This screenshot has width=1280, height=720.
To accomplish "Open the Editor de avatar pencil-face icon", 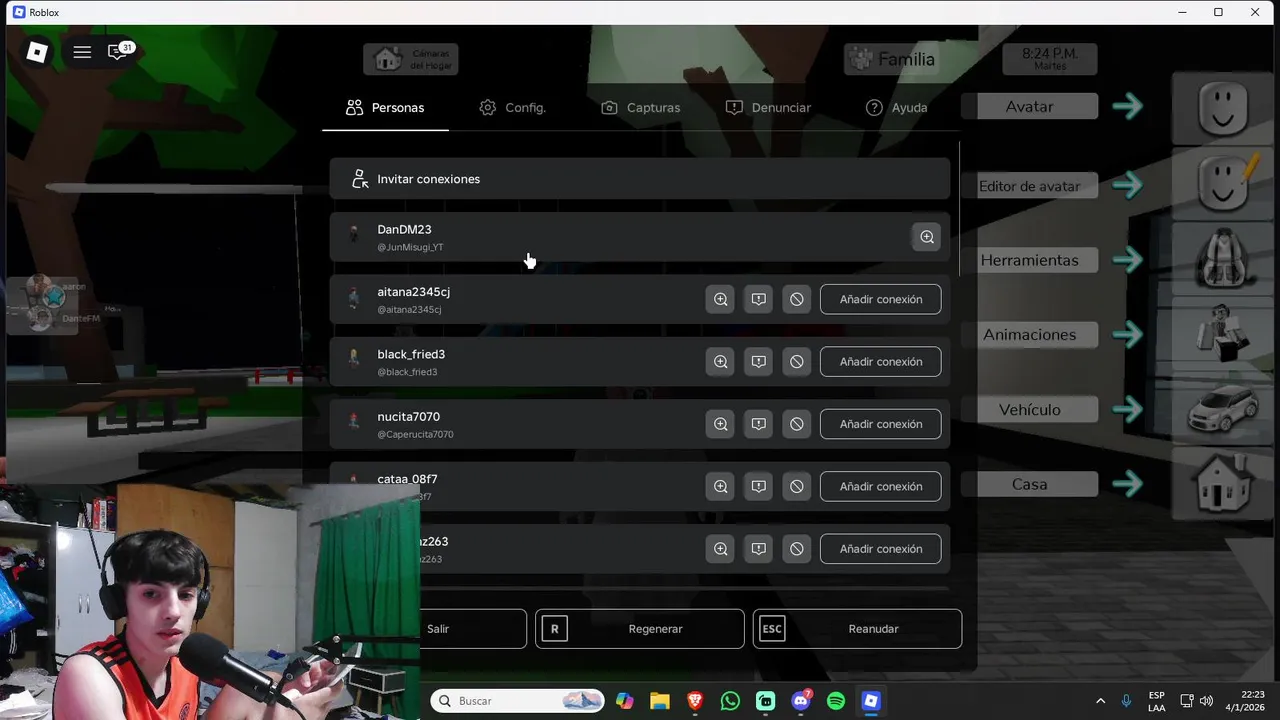I will tap(1225, 181).
